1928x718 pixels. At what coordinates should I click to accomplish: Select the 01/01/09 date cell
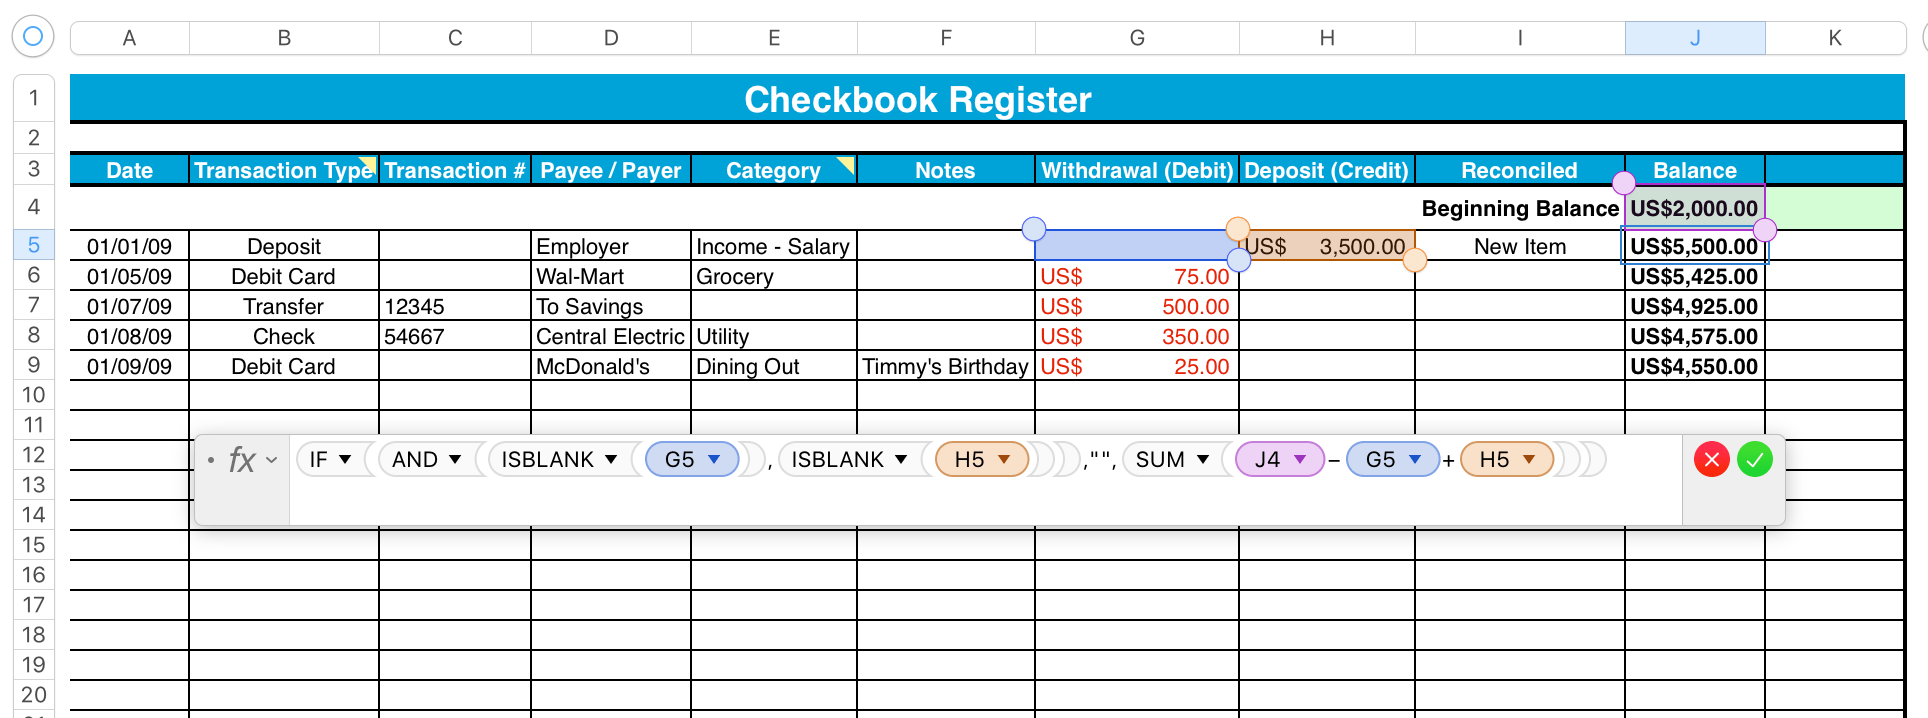click(x=129, y=246)
